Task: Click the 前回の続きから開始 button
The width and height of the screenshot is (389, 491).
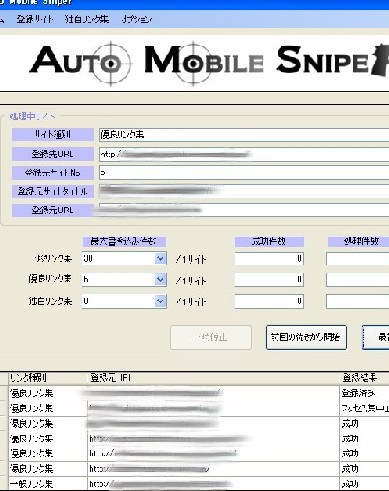Action: [x=306, y=337]
